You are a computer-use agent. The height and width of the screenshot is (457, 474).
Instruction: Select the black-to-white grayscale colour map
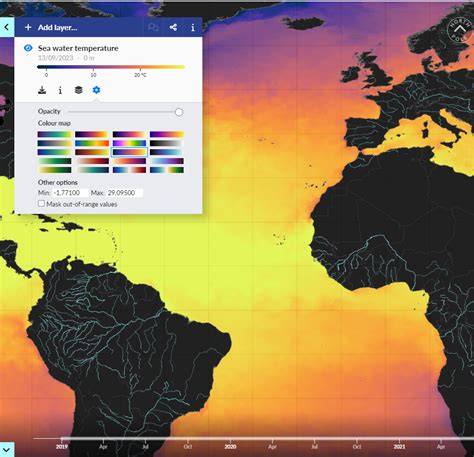[167, 143]
